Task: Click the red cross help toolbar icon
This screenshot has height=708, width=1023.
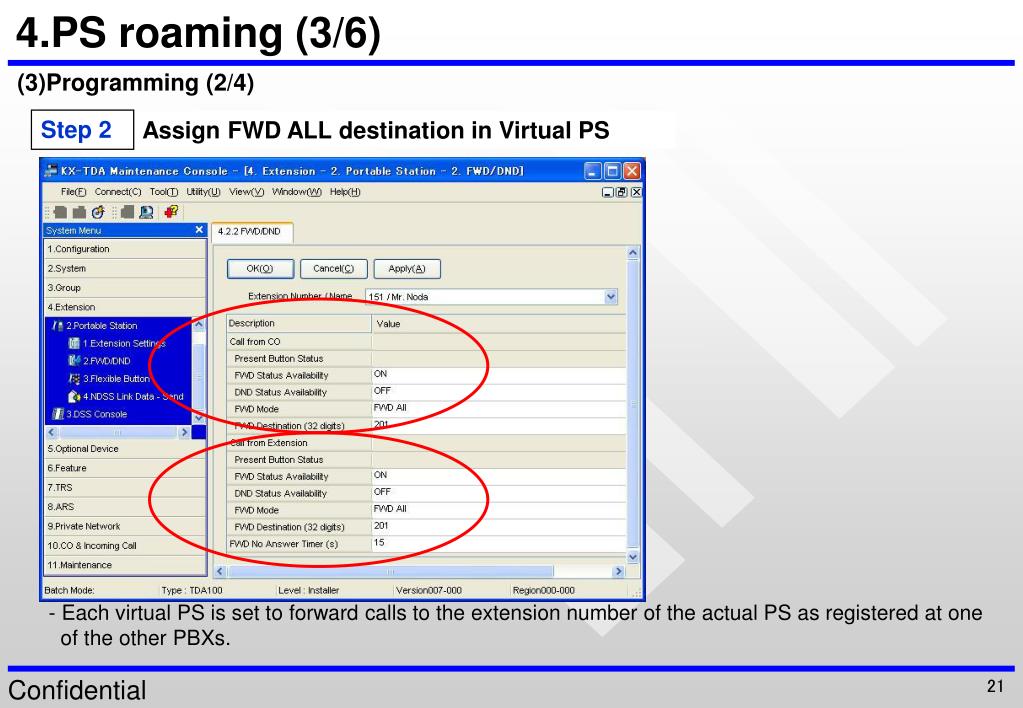Action: click(x=172, y=211)
